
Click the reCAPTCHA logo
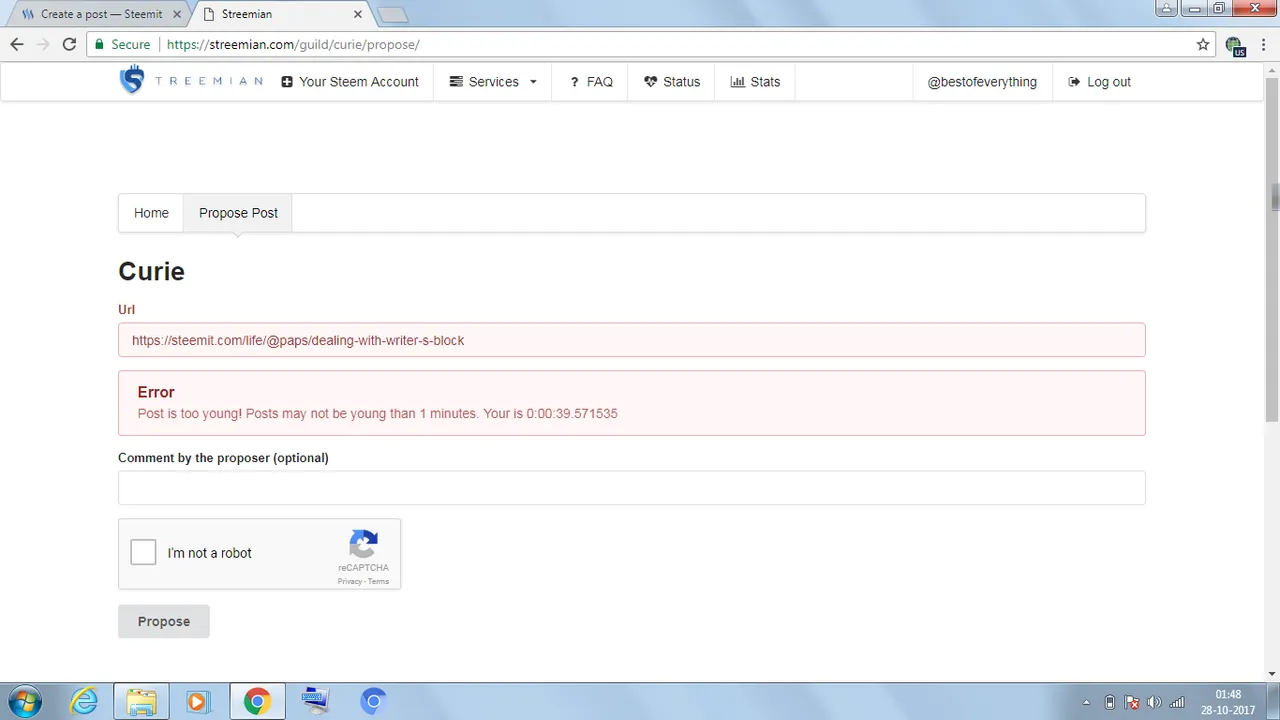click(x=363, y=545)
